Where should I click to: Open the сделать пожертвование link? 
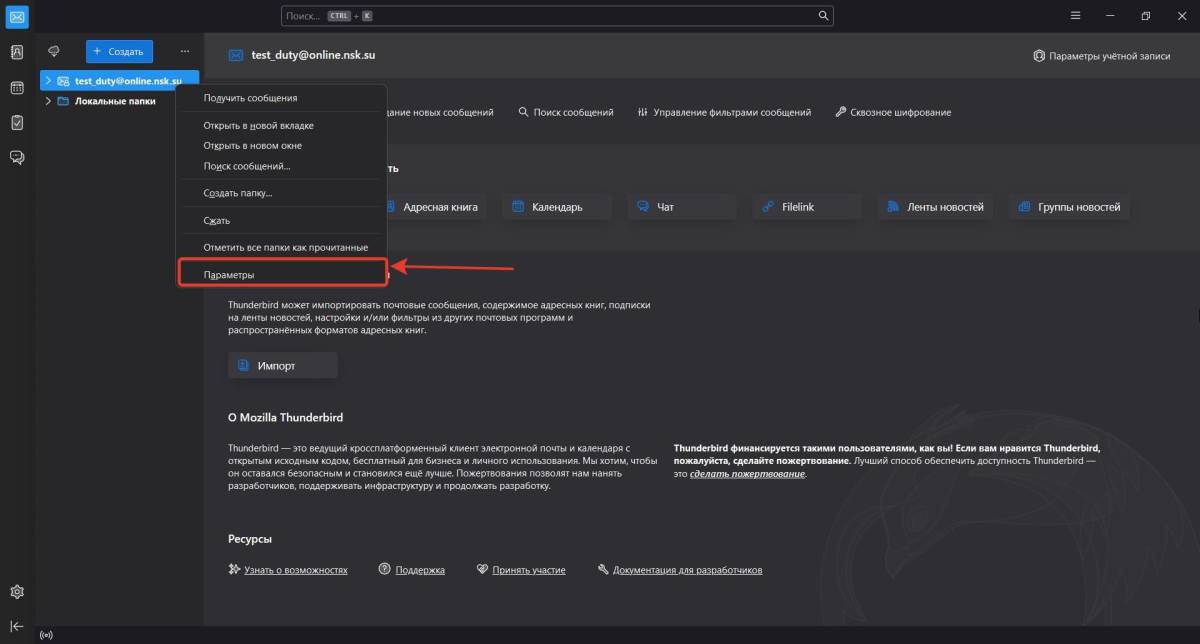747,474
